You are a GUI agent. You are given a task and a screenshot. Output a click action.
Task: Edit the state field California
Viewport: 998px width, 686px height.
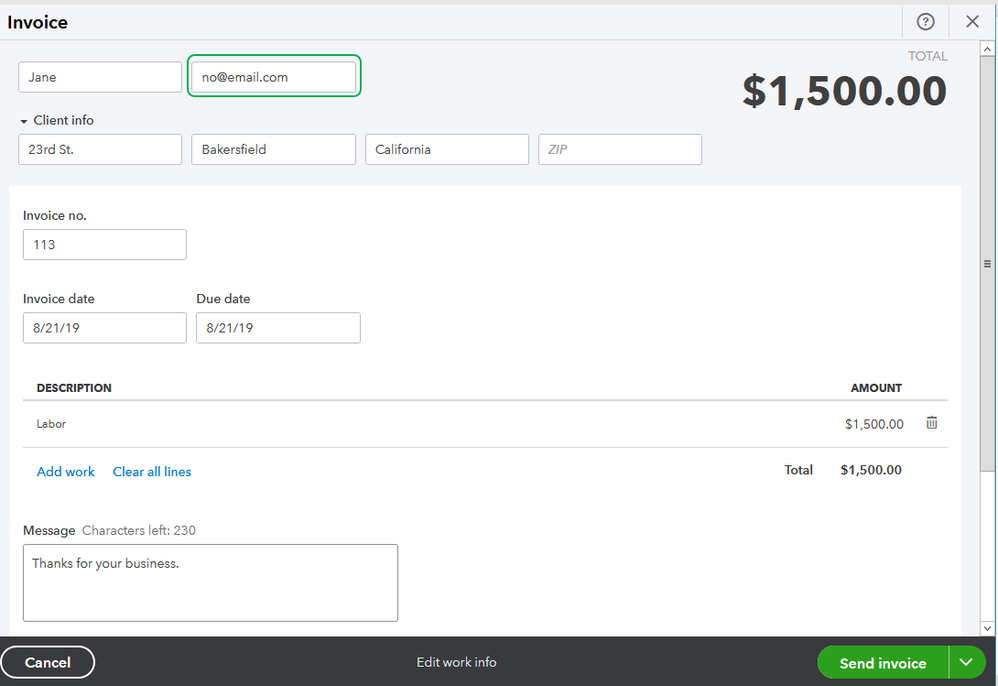pyautogui.click(x=447, y=150)
